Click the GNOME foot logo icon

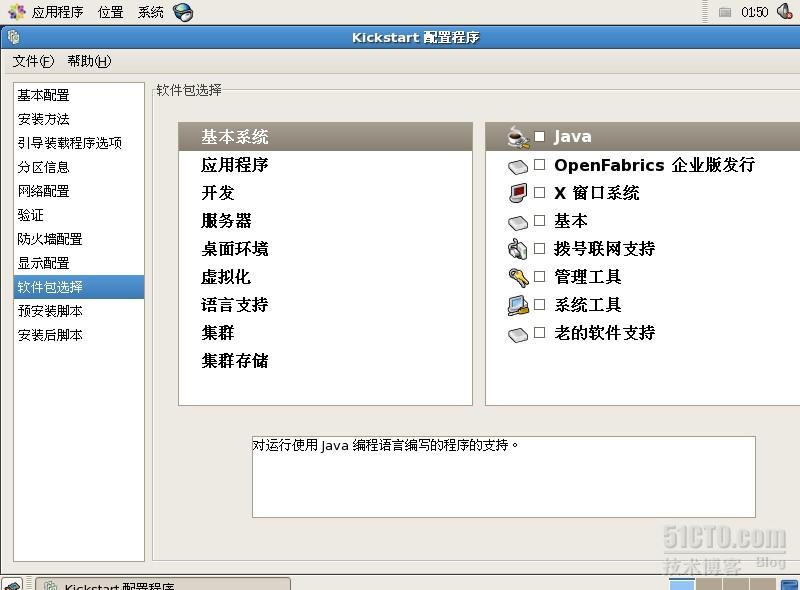pos(16,11)
